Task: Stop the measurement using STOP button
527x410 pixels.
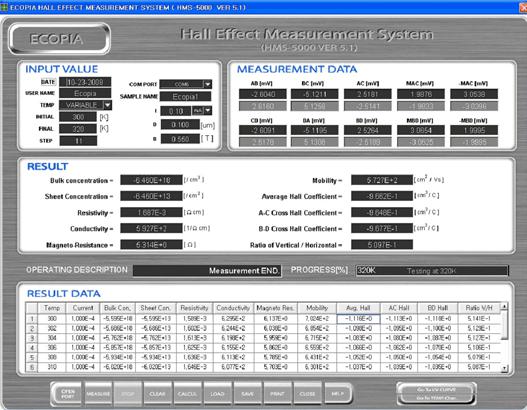Action: click(x=128, y=394)
